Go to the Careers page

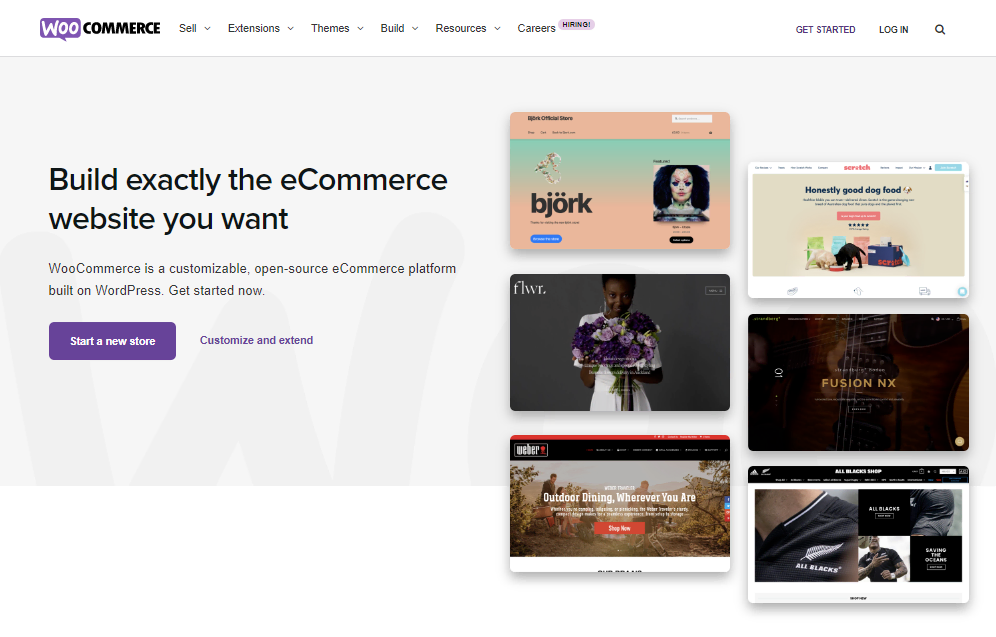[x=536, y=28]
